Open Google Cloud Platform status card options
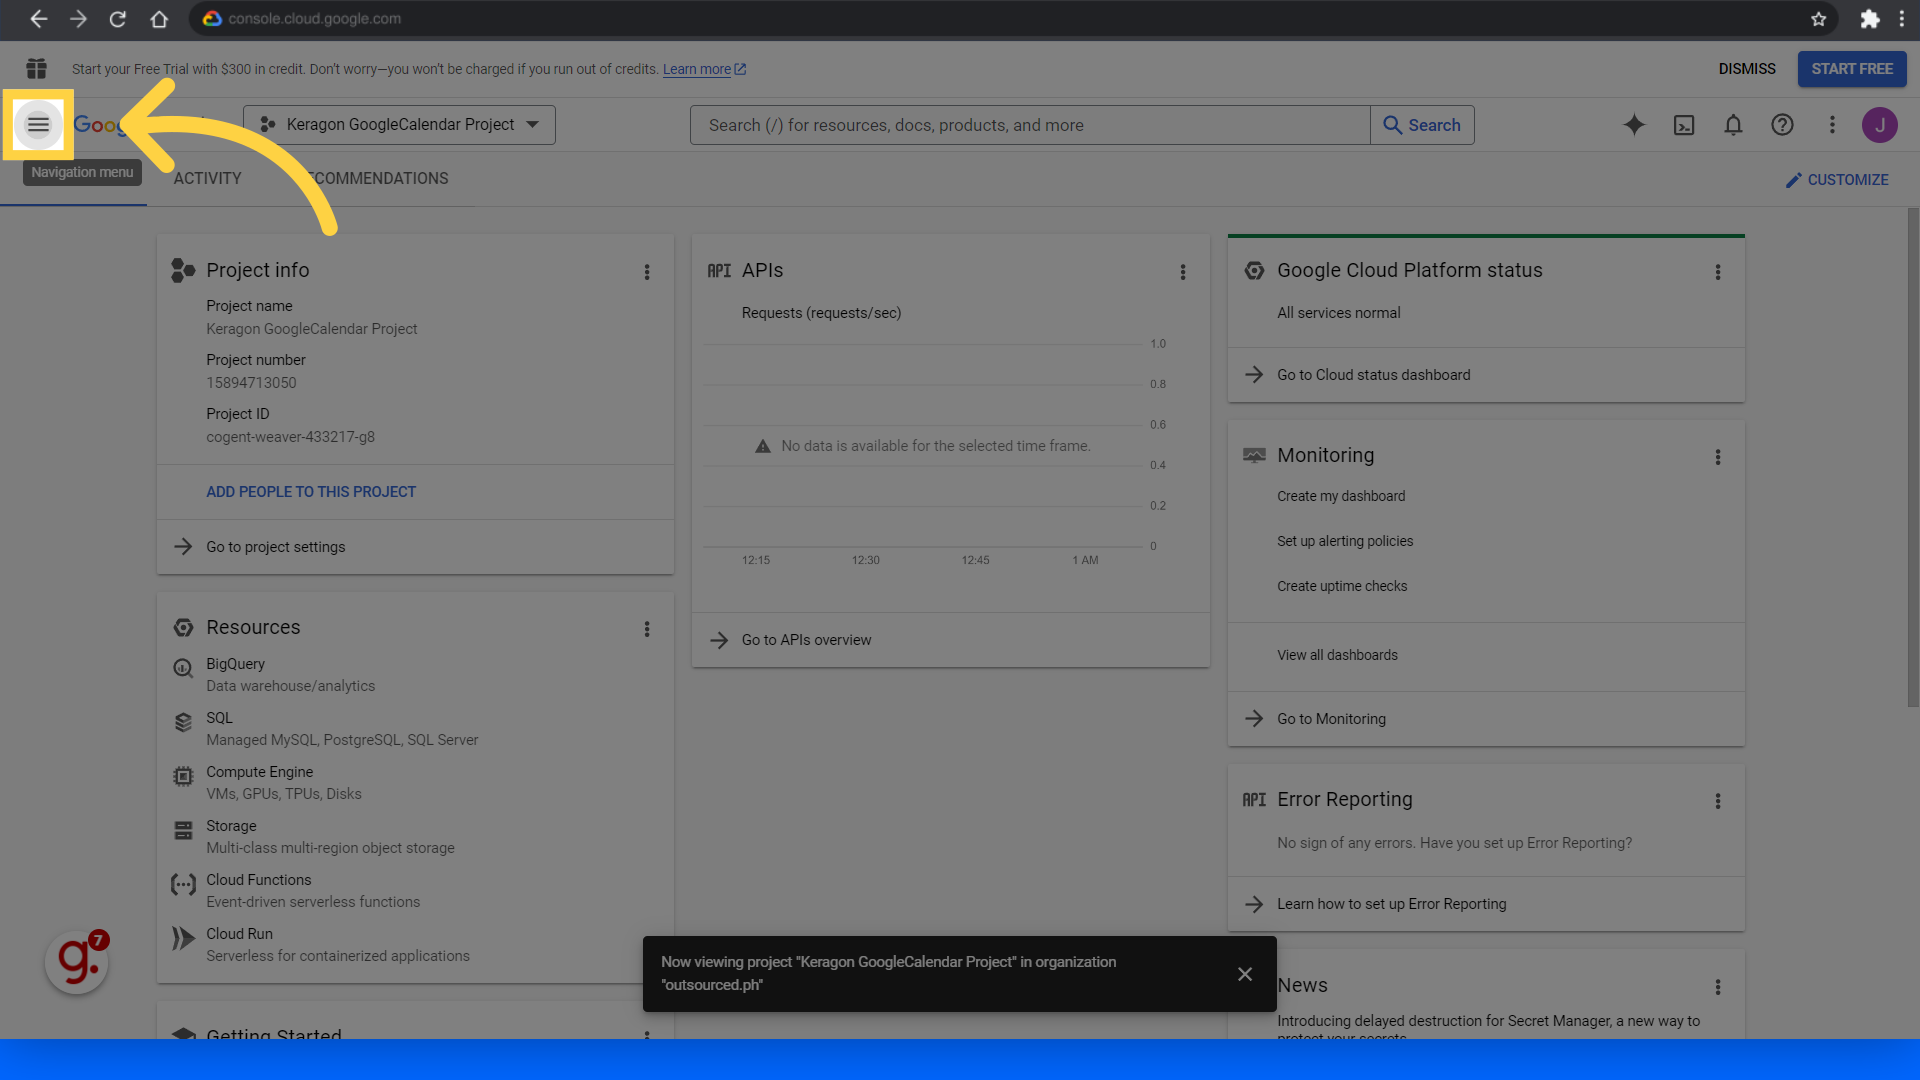This screenshot has width=1920, height=1080. [x=1718, y=272]
